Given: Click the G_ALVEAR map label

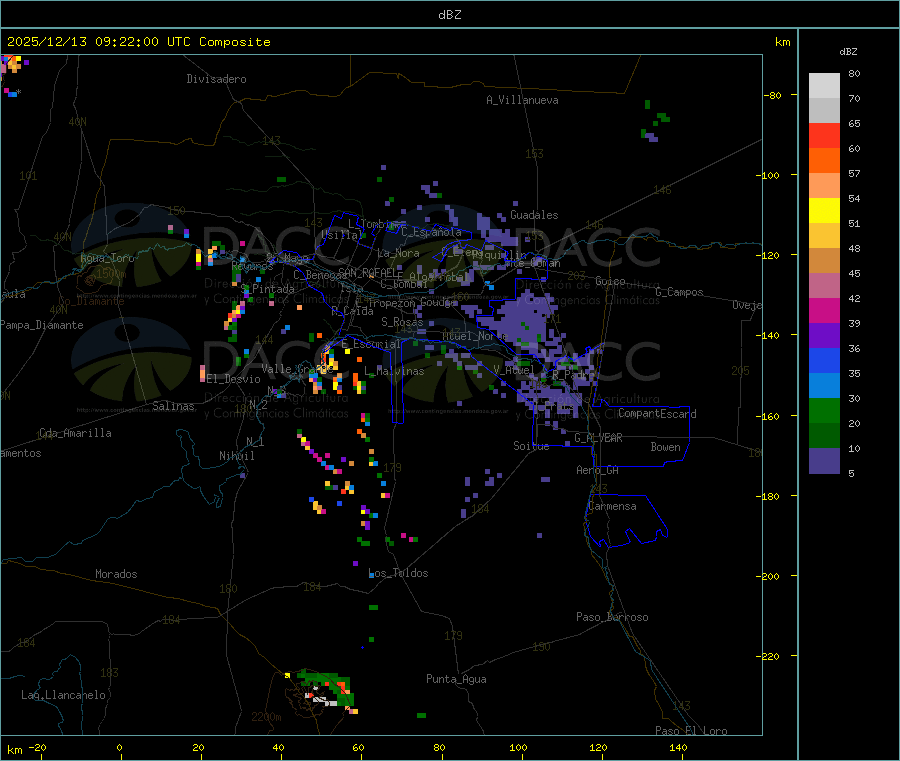Looking at the screenshot, I should coord(598,438).
